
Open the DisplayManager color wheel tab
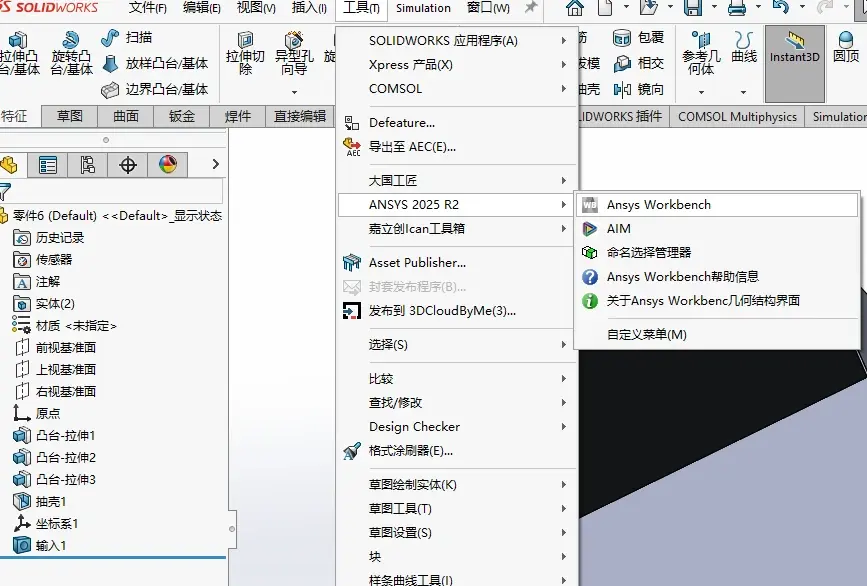click(168, 165)
